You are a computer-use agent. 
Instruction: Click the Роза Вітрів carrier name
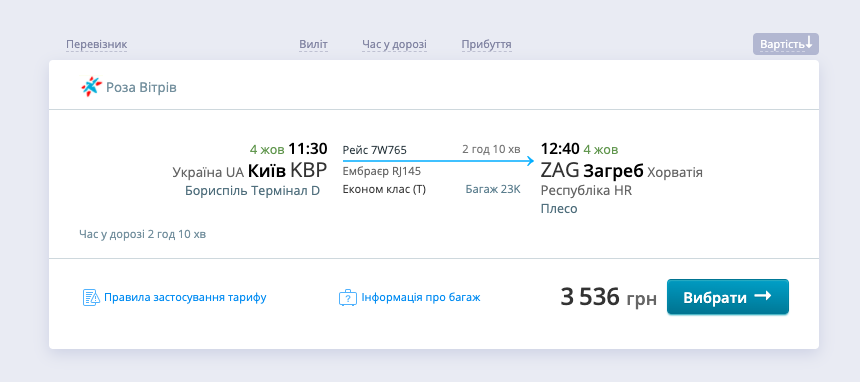click(x=142, y=87)
